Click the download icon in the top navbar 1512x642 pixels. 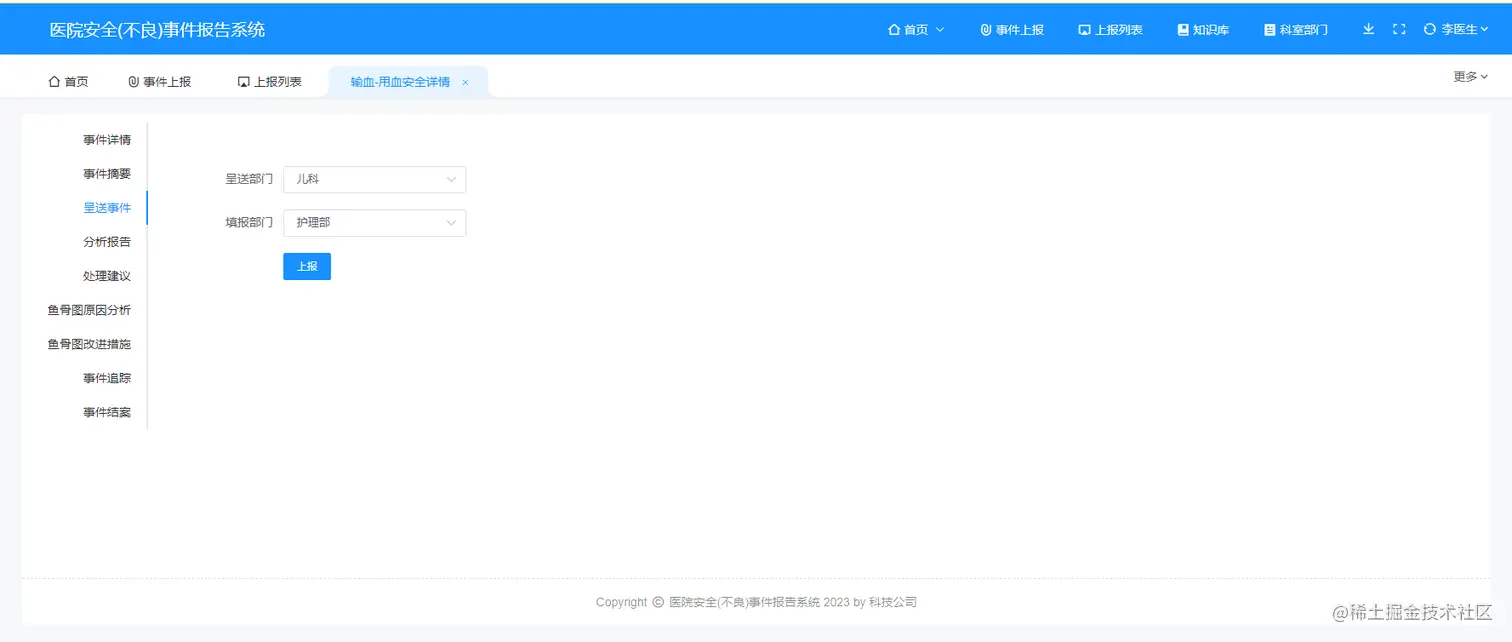1368,29
